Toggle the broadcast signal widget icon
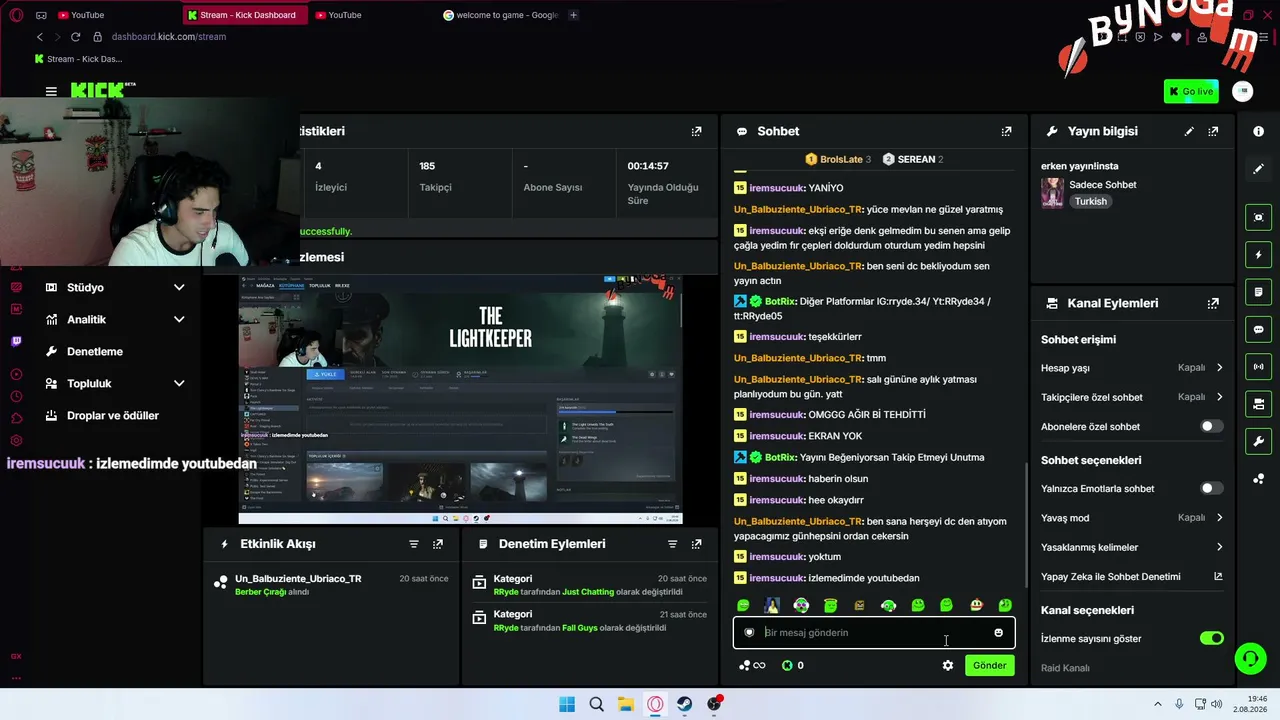The height and width of the screenshot is (720, 1280). pos(1258,367)
